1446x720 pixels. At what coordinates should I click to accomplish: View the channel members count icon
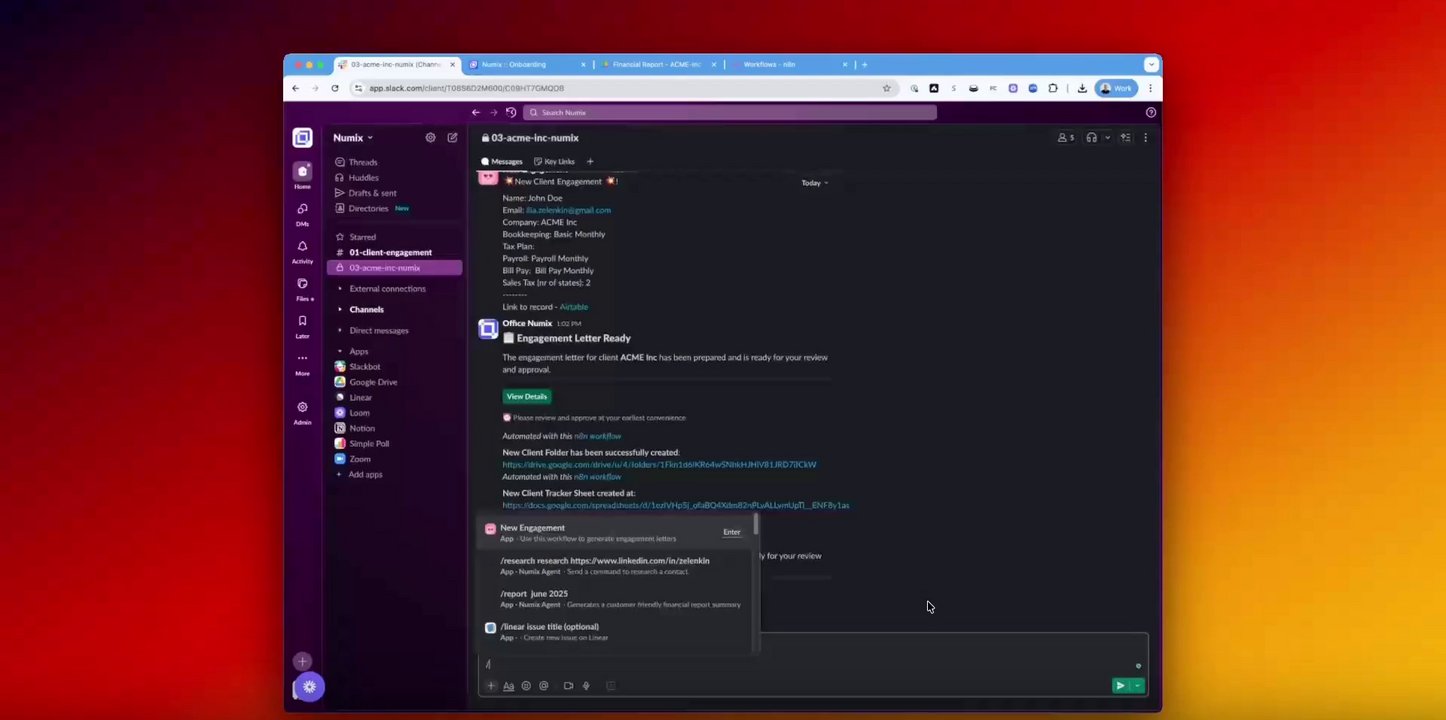point(1066,138)
